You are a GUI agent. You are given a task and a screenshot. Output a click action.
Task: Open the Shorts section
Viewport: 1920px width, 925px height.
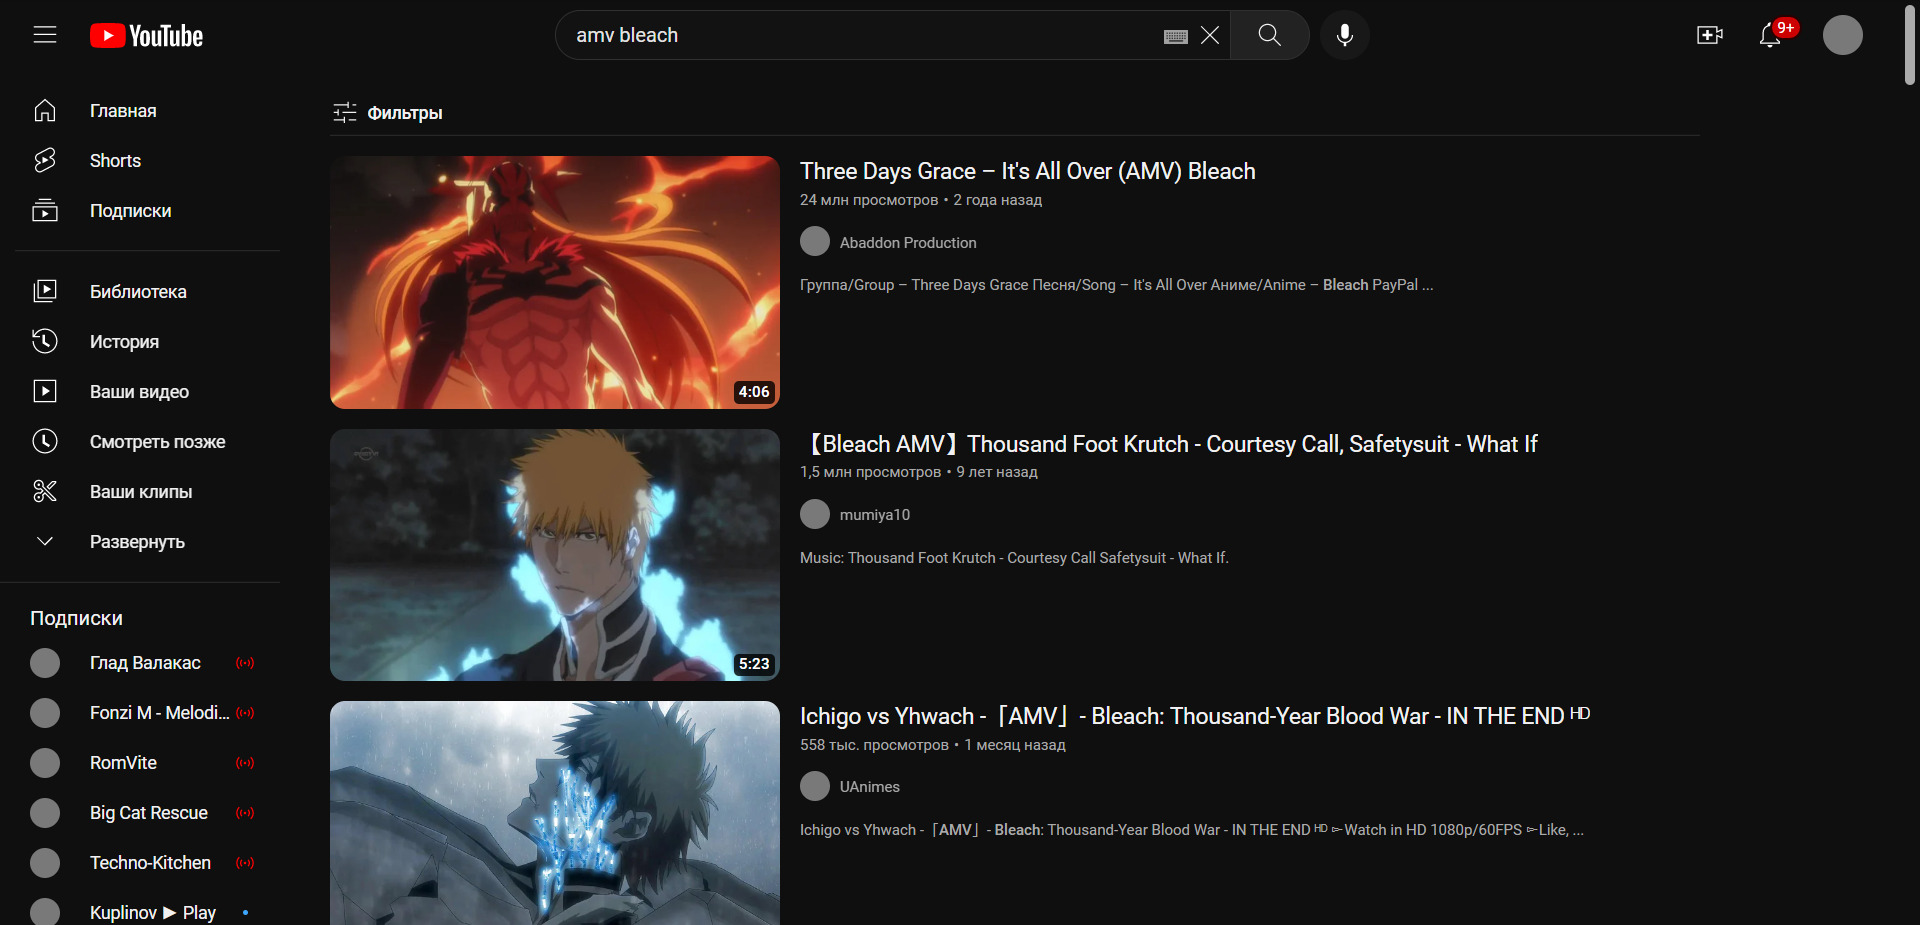115,161
